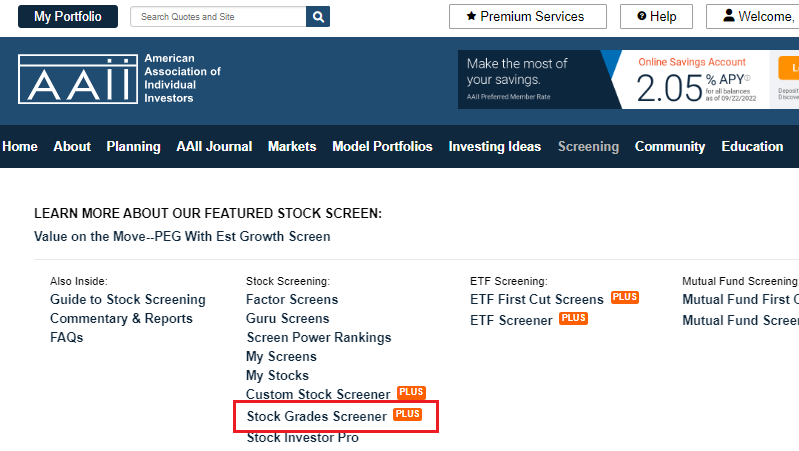Image resolution: width=799 pixels, height=451 pixels.
Task: Open Stock Grades Screener link
Action: point(316,416)
